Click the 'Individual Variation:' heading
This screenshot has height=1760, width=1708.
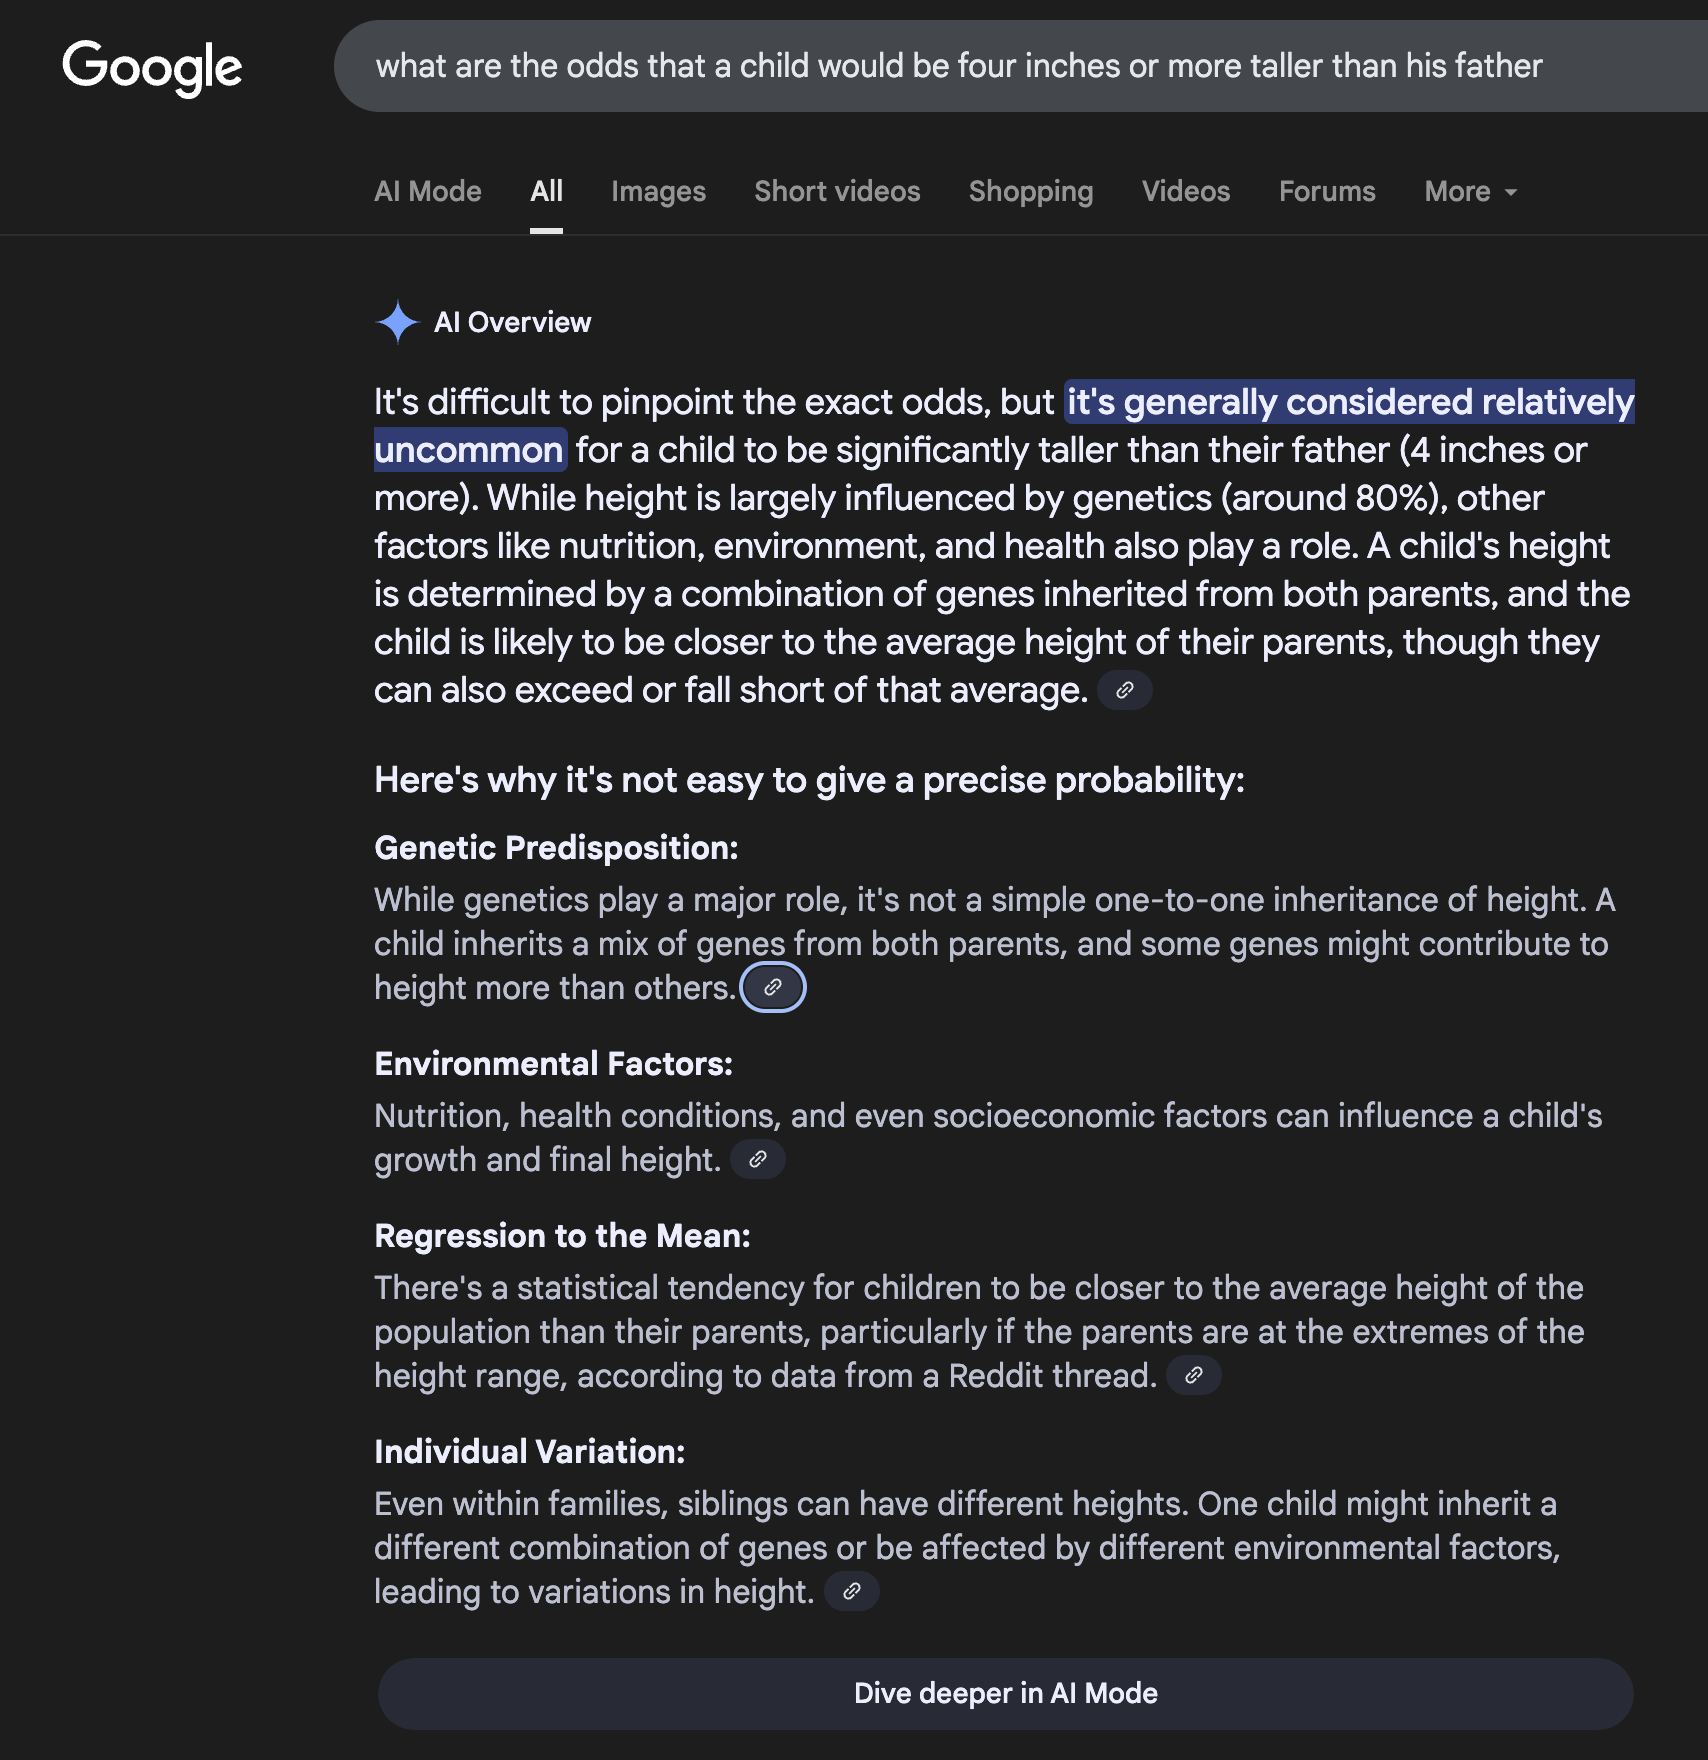click(530, 1452)
